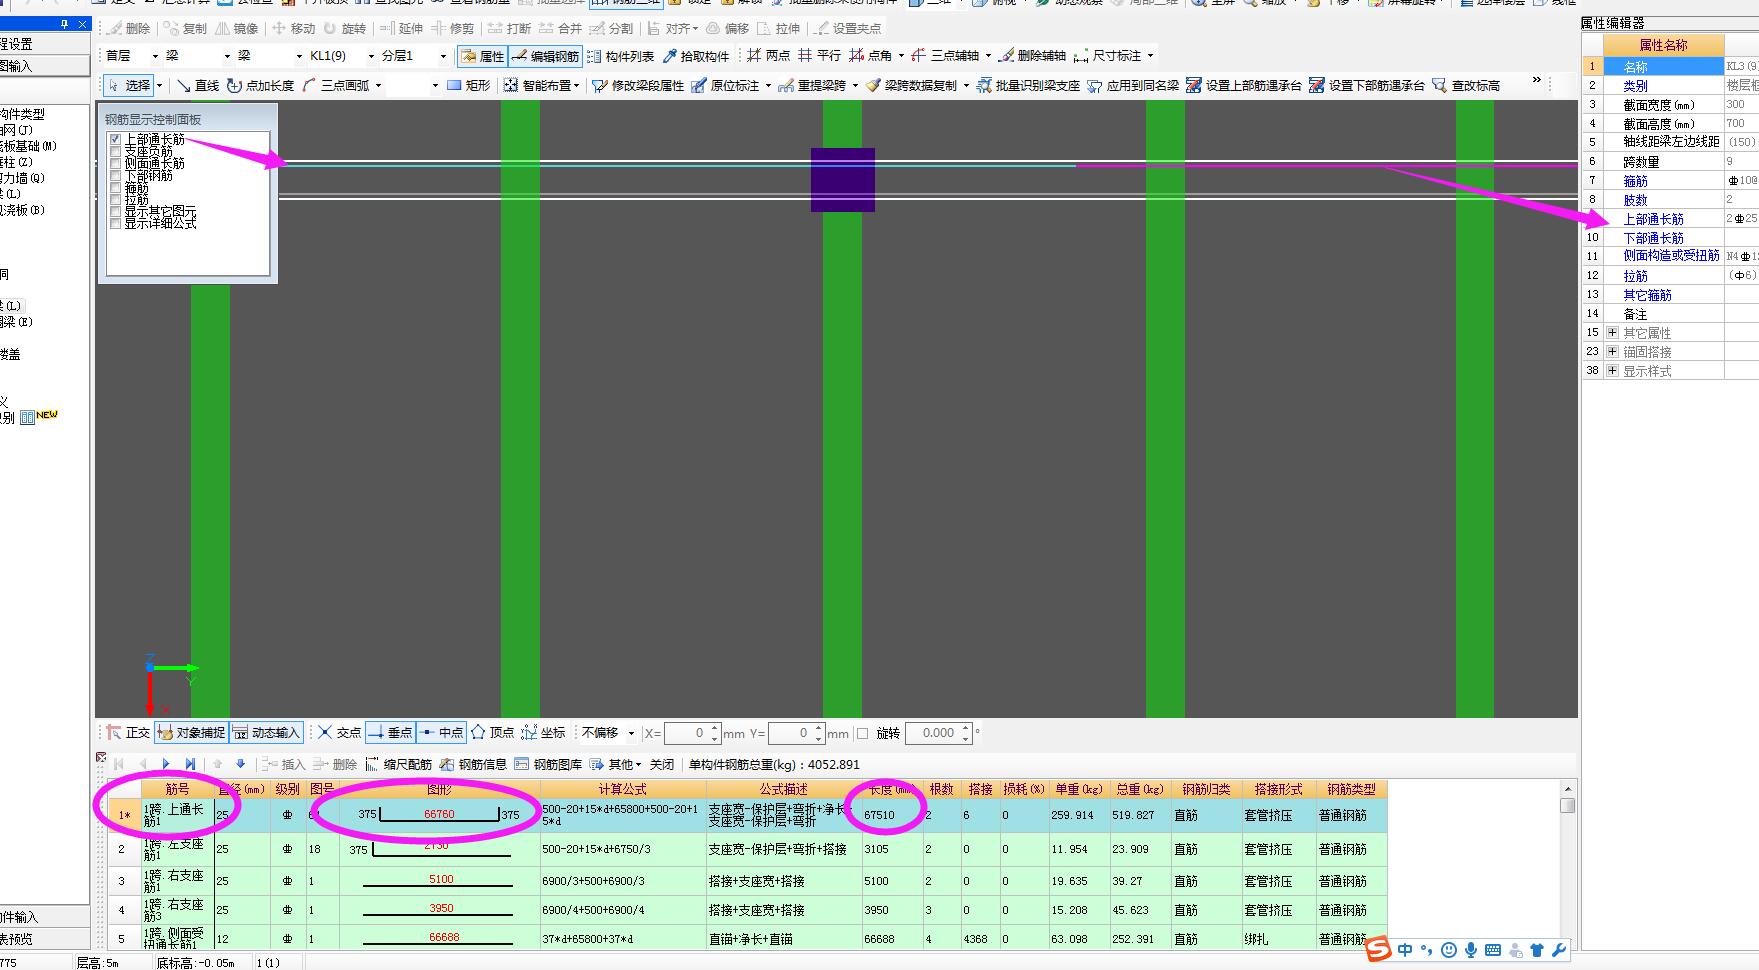
Task: Go to next rebar record arrow
Action: click(x=166, y=764)
